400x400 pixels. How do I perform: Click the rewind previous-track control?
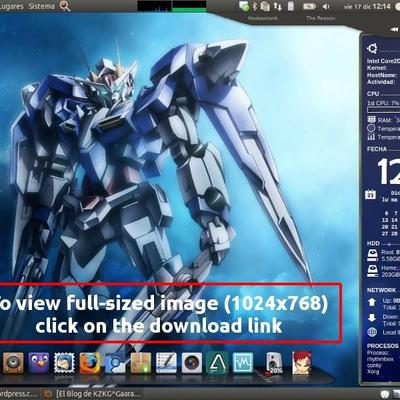click(x=394, y=29)
